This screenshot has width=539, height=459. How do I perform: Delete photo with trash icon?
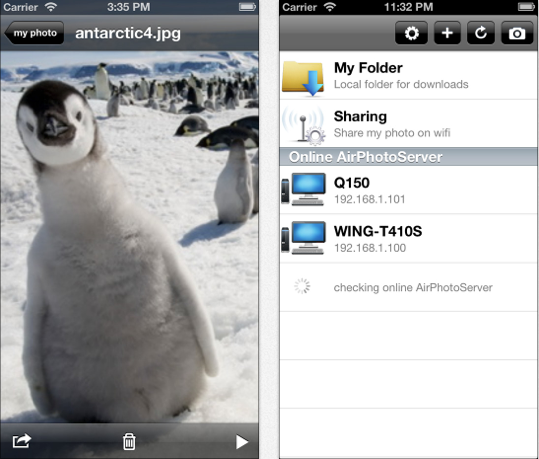[x=129, y=441]
